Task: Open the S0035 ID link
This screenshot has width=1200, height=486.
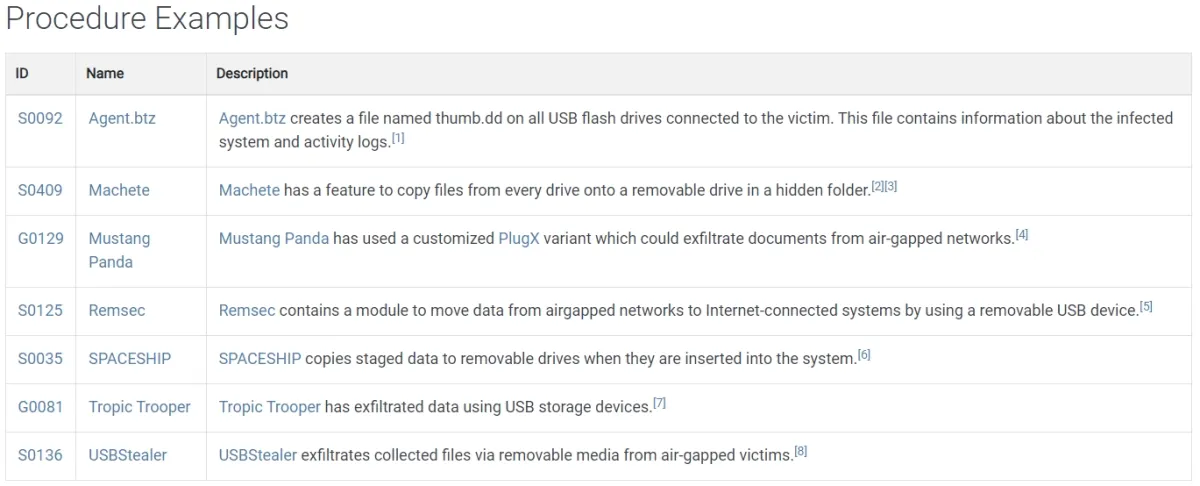Action: click(x=40, y=359)
